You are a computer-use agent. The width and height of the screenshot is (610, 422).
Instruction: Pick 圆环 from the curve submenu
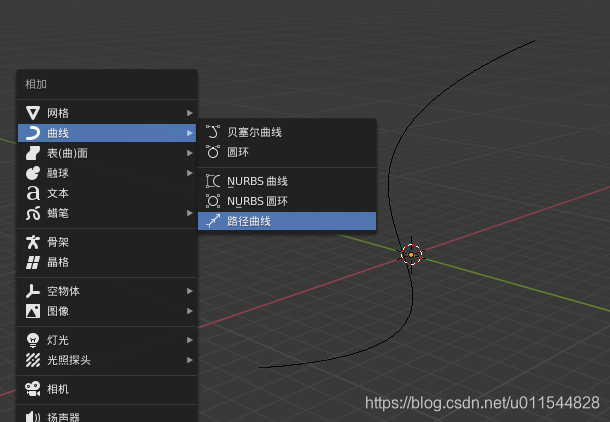point(287,152)
